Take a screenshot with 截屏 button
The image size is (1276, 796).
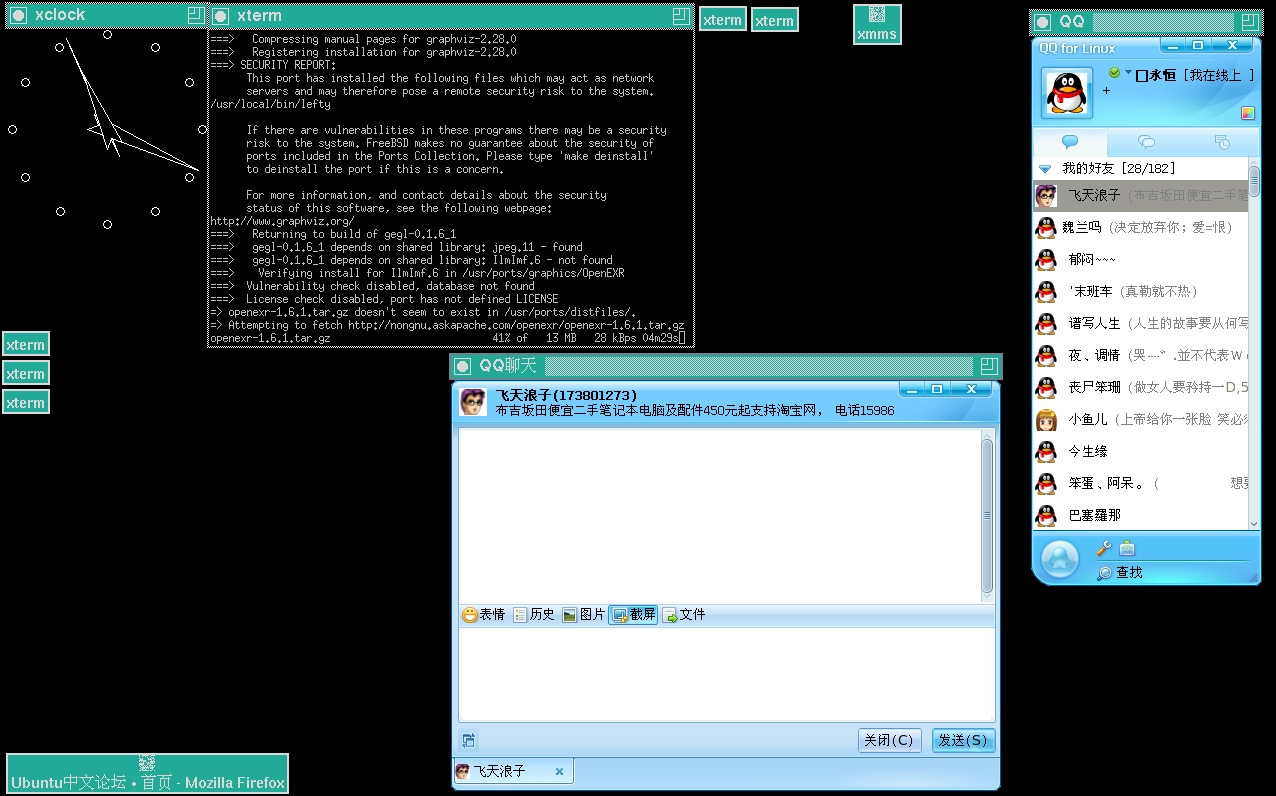point(634,615)
